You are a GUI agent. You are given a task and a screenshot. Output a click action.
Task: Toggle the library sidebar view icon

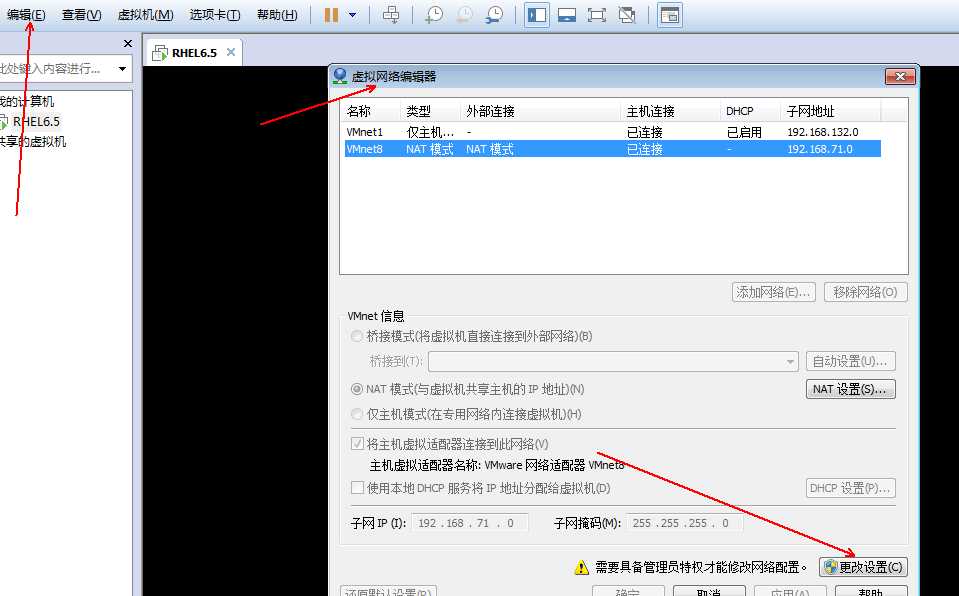[536, 15]
